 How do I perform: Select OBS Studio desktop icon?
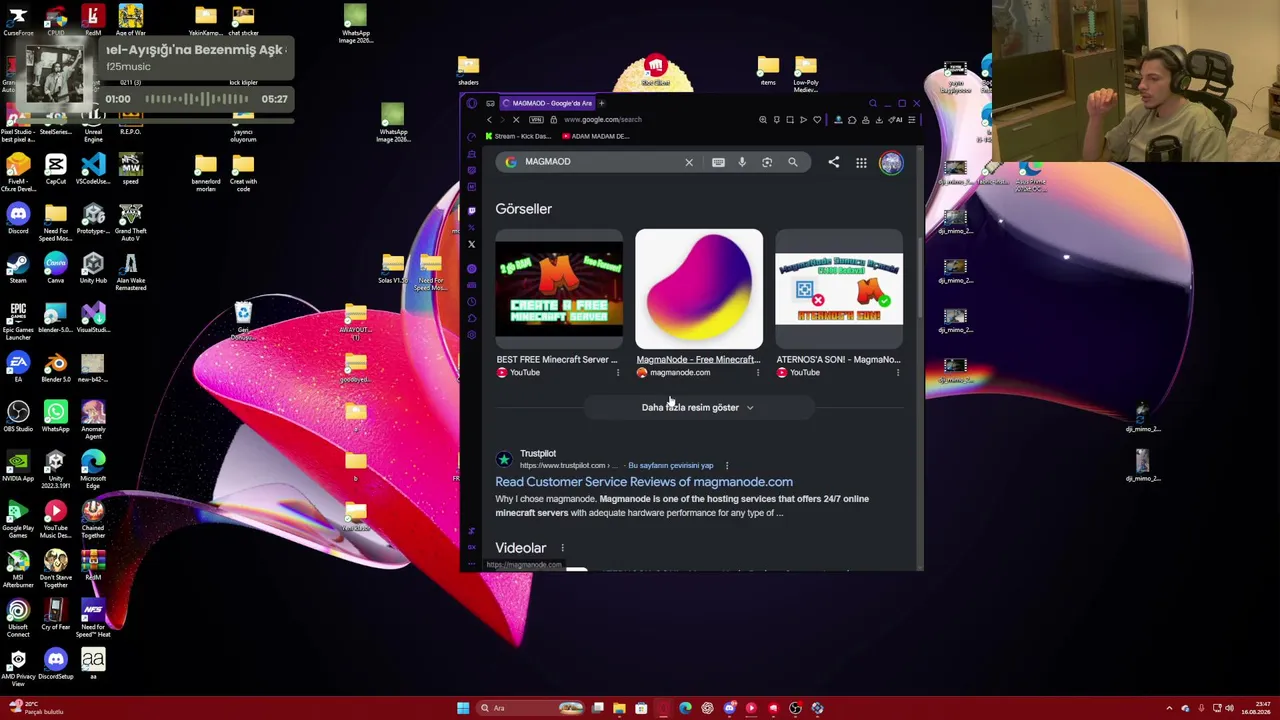pos(18,416)
